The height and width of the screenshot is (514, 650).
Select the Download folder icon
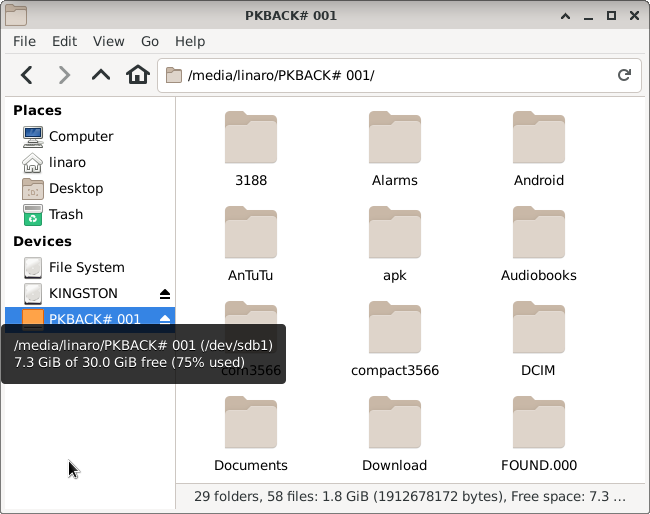395,422
